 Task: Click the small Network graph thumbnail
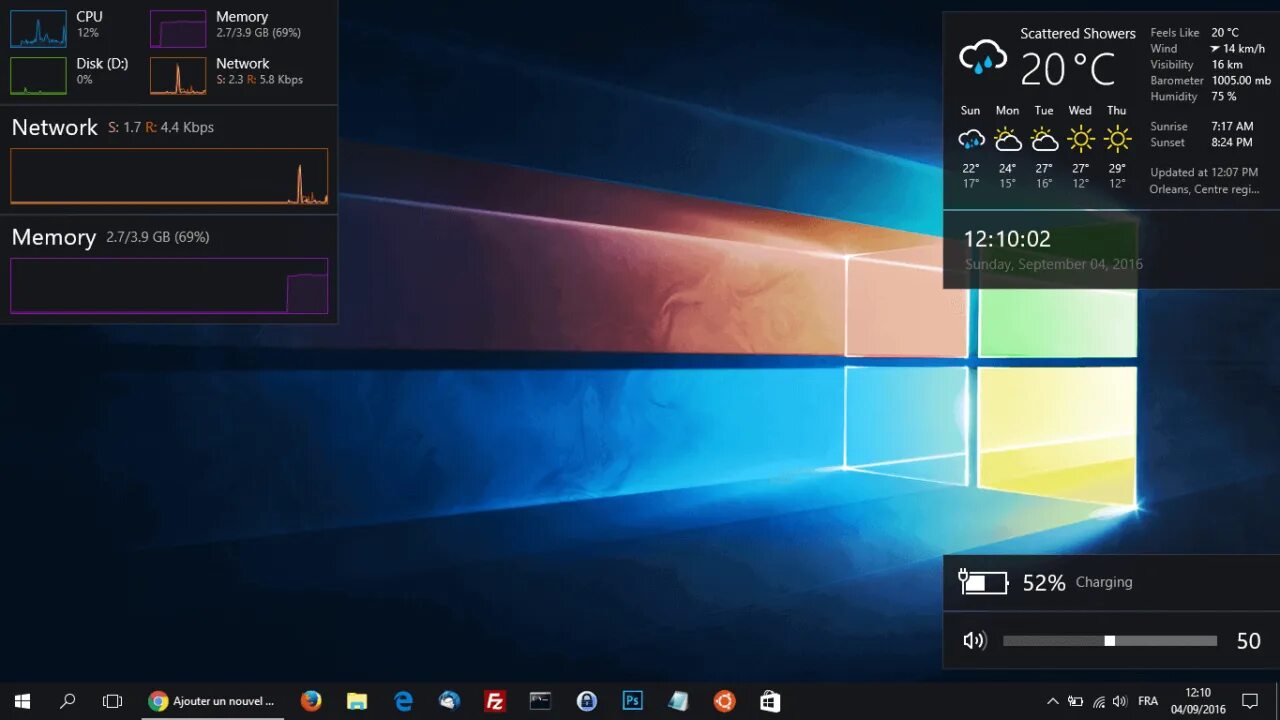pyautogui.click(x=178, y=76)
